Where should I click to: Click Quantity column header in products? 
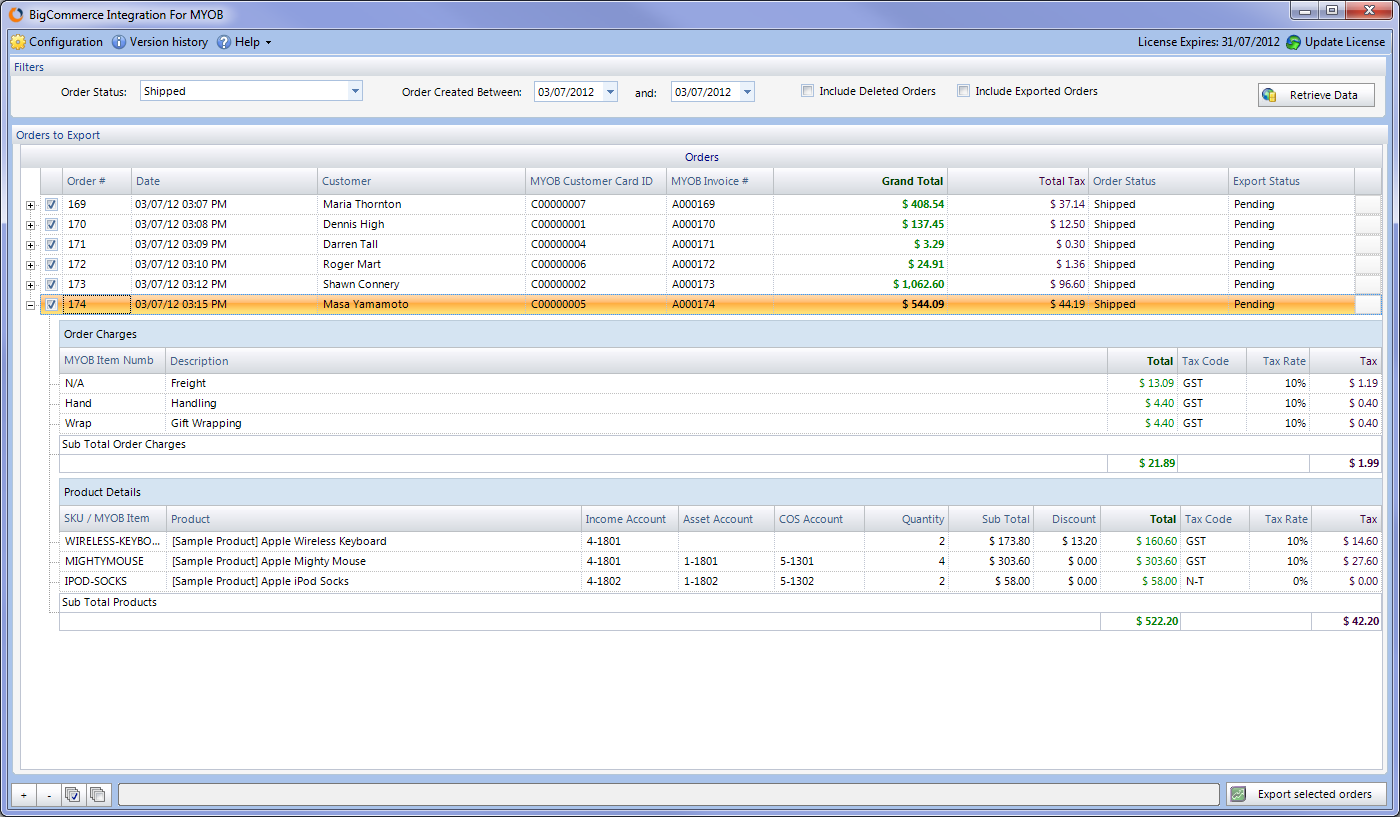[907, 519]
